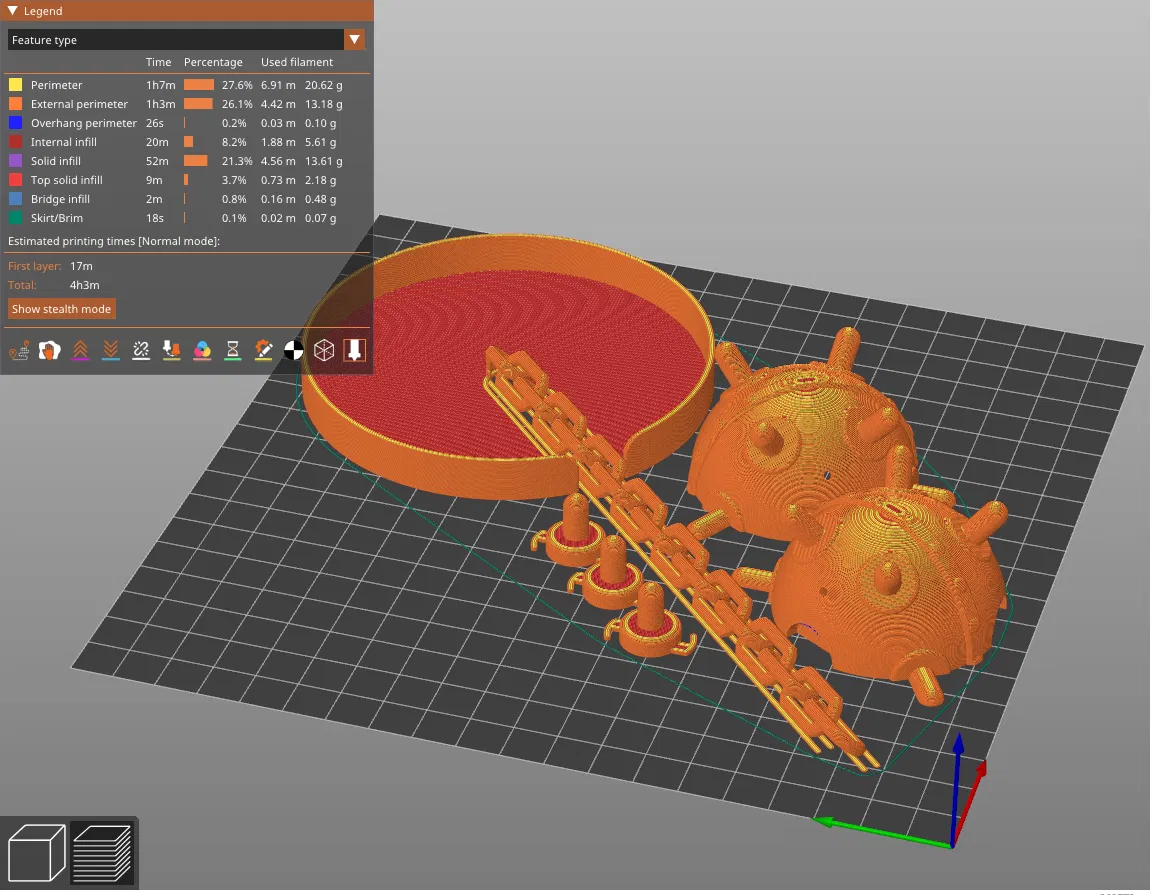Click First layer time 17m
Image resolution: width=1154 pixels, height=895 pixels.
(81, 266)
